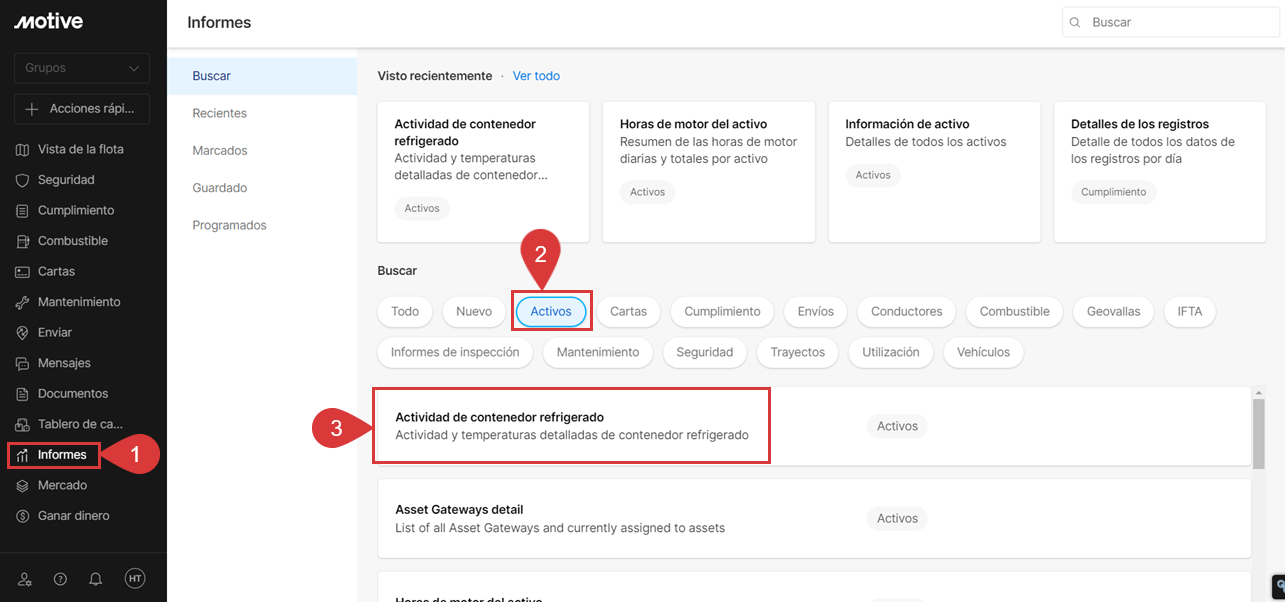Click the Cartas card icon

tap(23, 272)
